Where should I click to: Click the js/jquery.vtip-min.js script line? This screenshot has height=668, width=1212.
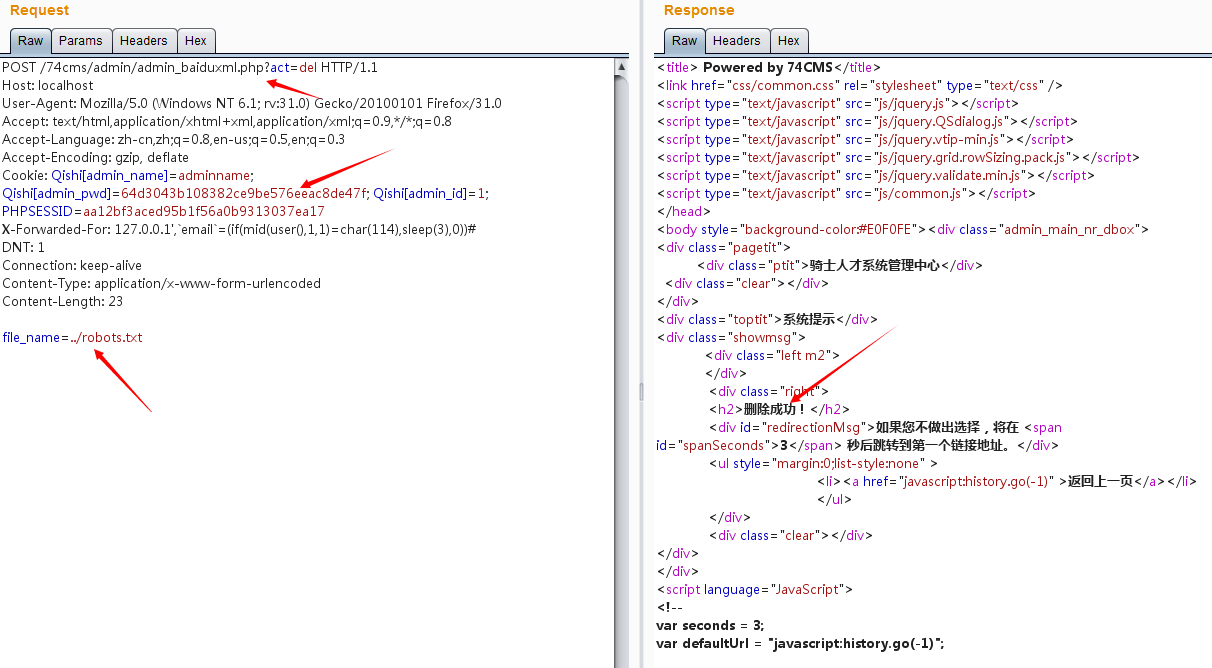[866, 139]
